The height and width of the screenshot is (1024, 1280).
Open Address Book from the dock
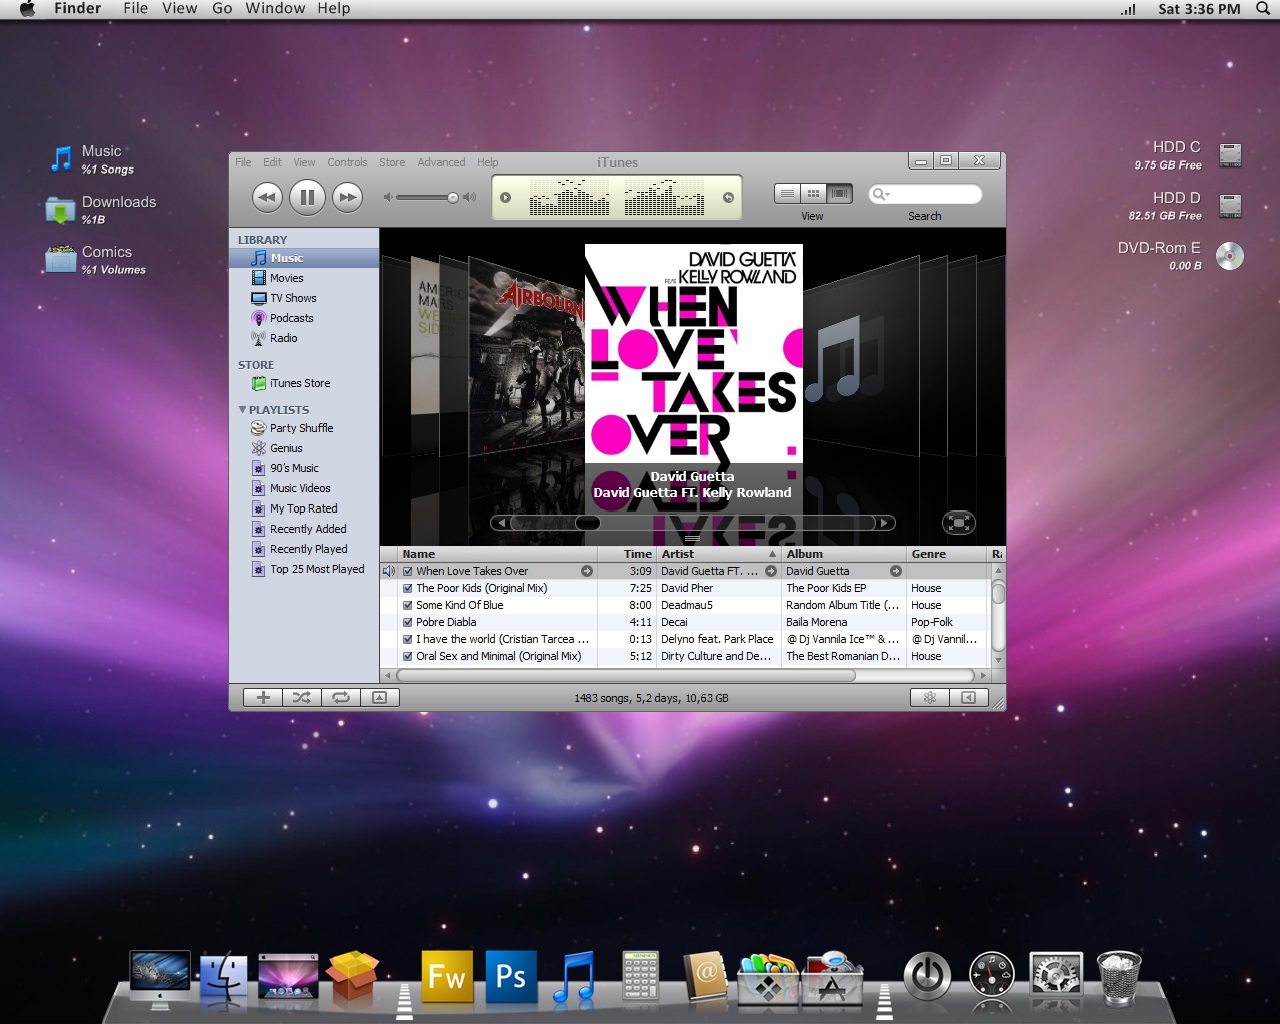pos(704,976)
